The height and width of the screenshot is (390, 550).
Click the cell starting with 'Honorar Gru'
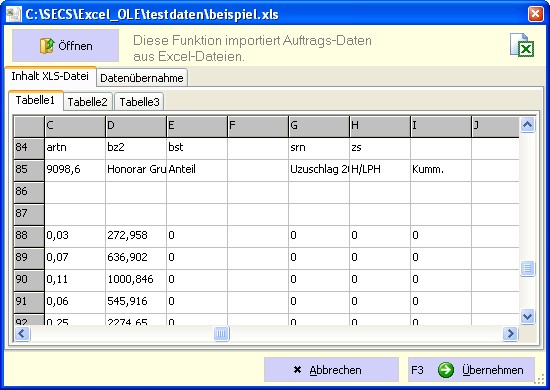(x=136, y=170)
